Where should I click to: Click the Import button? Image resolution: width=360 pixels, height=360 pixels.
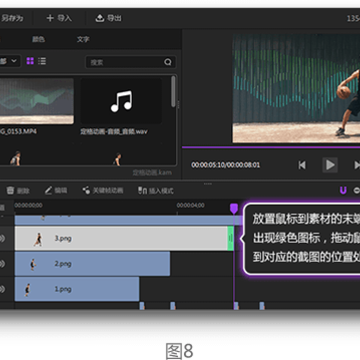(x=59, y=18)
